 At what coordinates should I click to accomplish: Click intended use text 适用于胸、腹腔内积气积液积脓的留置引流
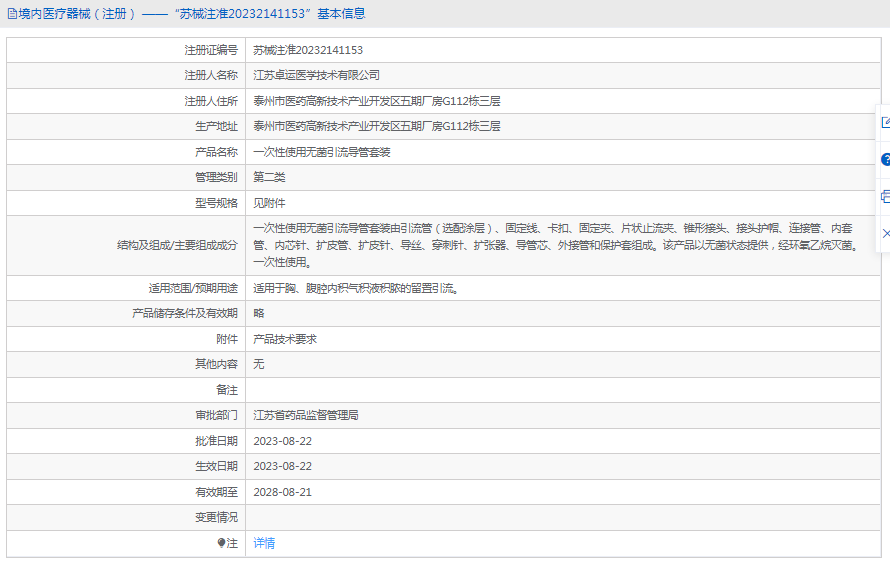(x=356, y=288)
